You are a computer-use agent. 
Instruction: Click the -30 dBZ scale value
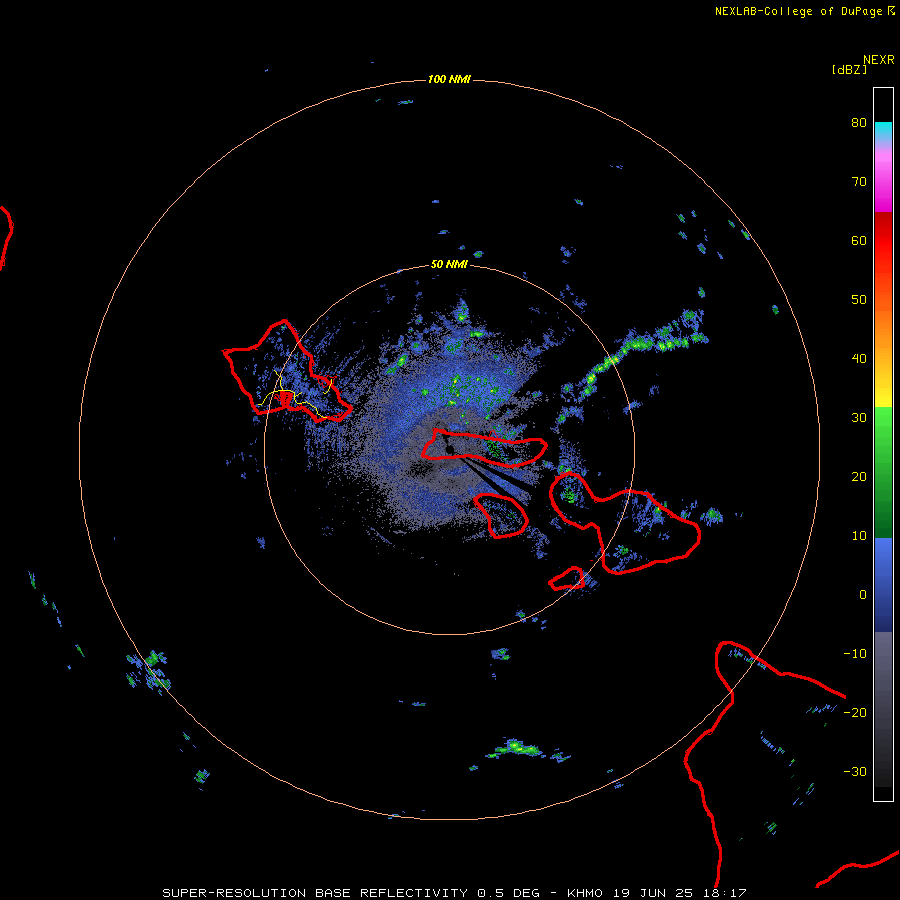[855, 772]
